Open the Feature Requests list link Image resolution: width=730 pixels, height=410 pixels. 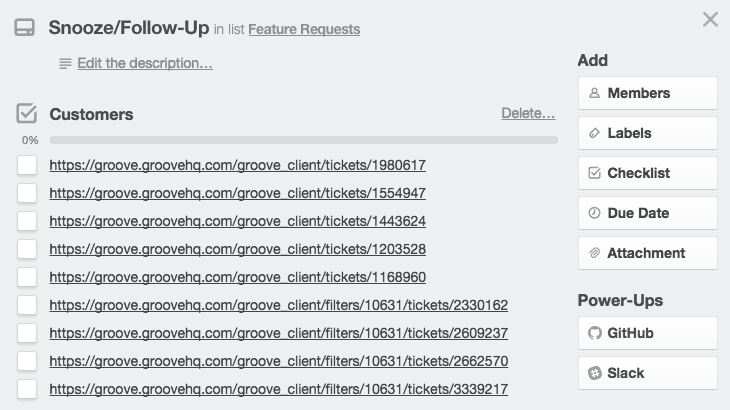[304, 29]
